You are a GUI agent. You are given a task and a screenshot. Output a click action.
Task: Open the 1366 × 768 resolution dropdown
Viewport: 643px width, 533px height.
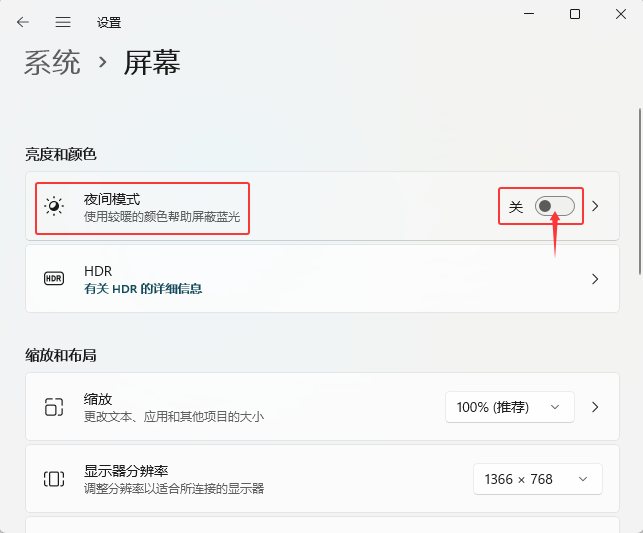[537, 479]
